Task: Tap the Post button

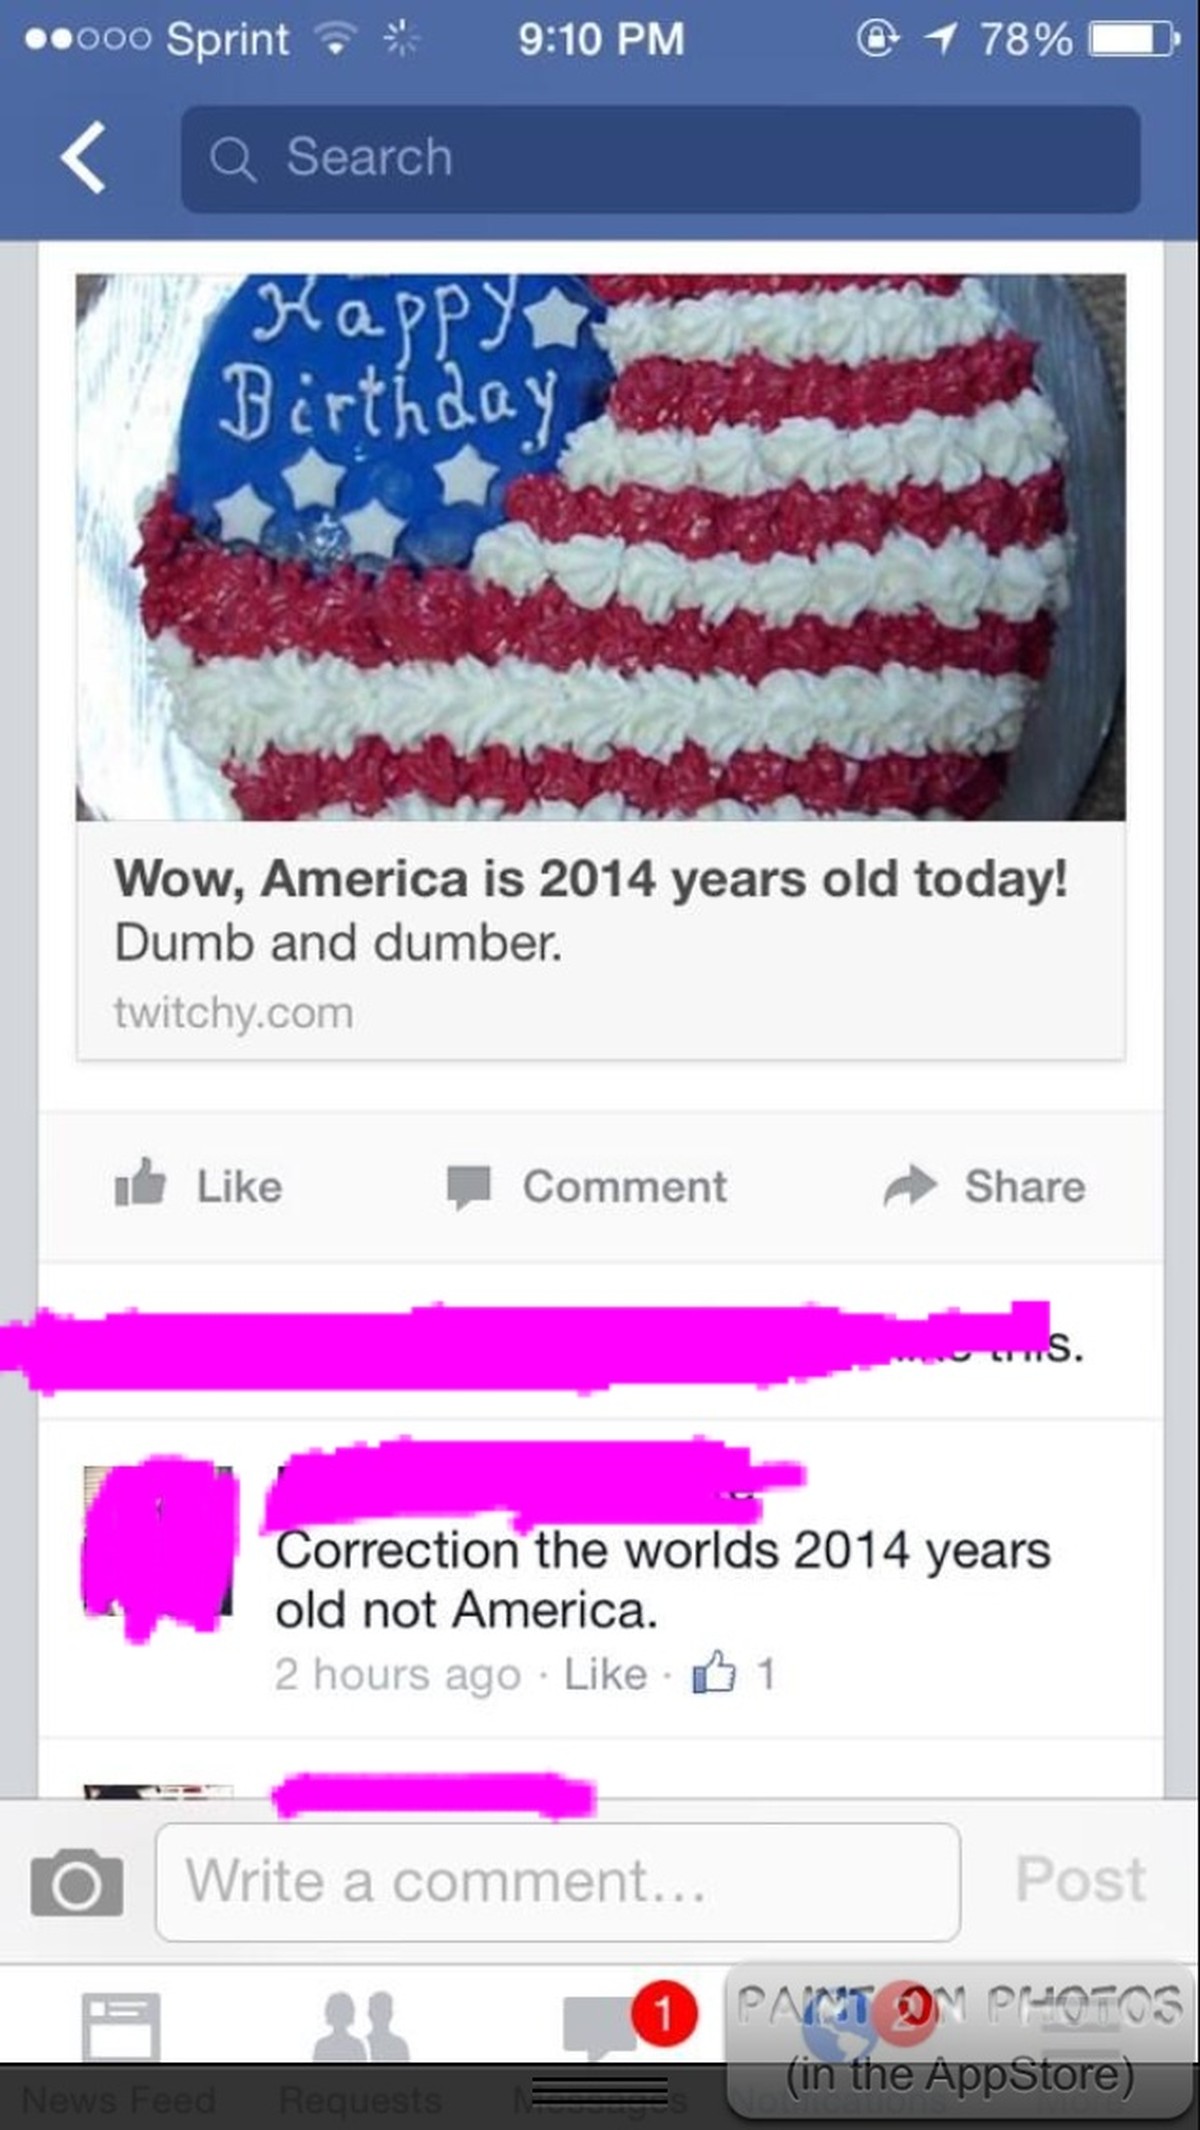Action: 1080,1880
